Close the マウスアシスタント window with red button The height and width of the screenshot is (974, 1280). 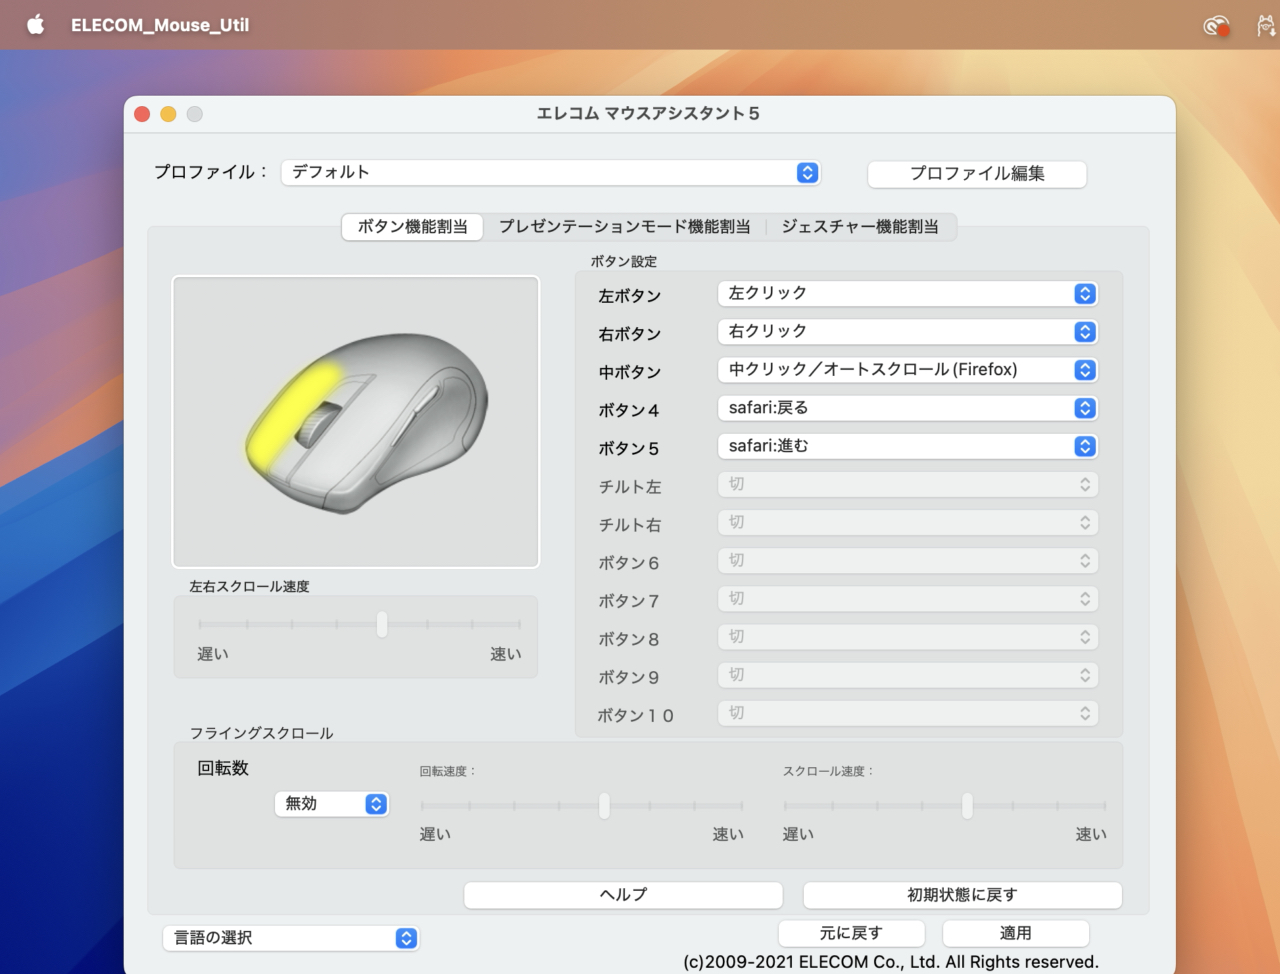[x=142, y=114]
